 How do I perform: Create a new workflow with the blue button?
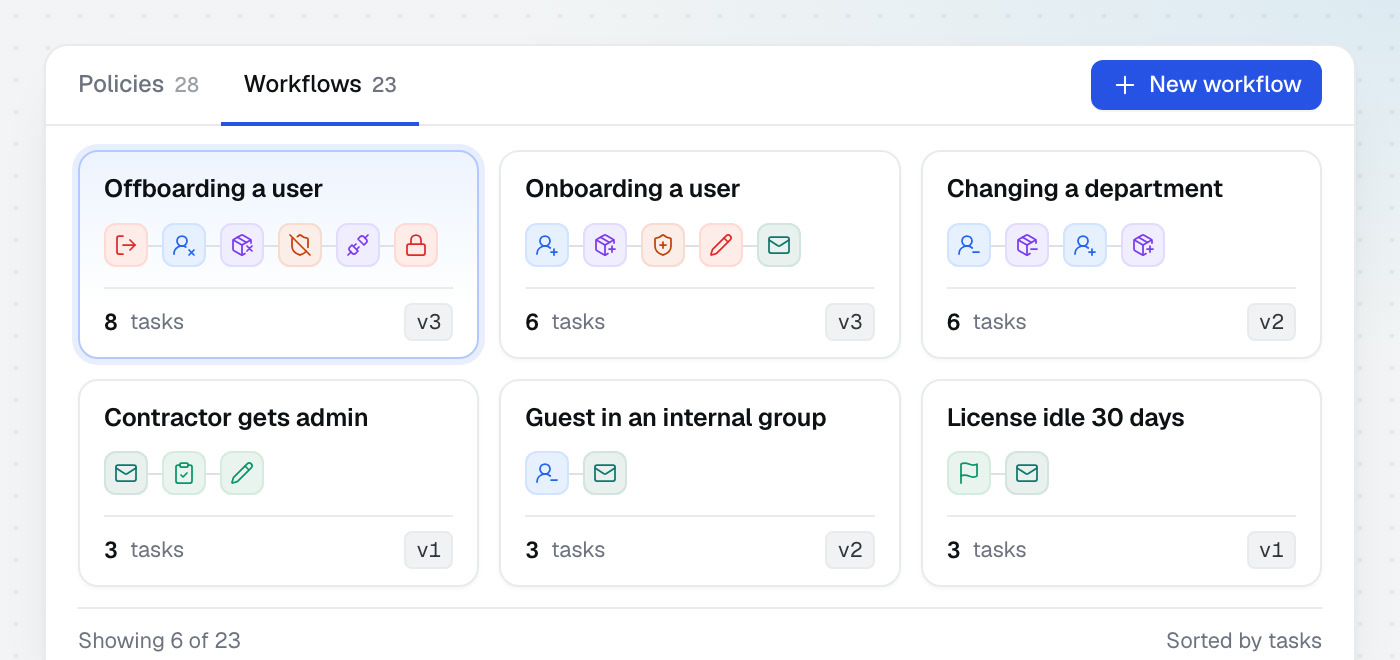(1206, 85)
